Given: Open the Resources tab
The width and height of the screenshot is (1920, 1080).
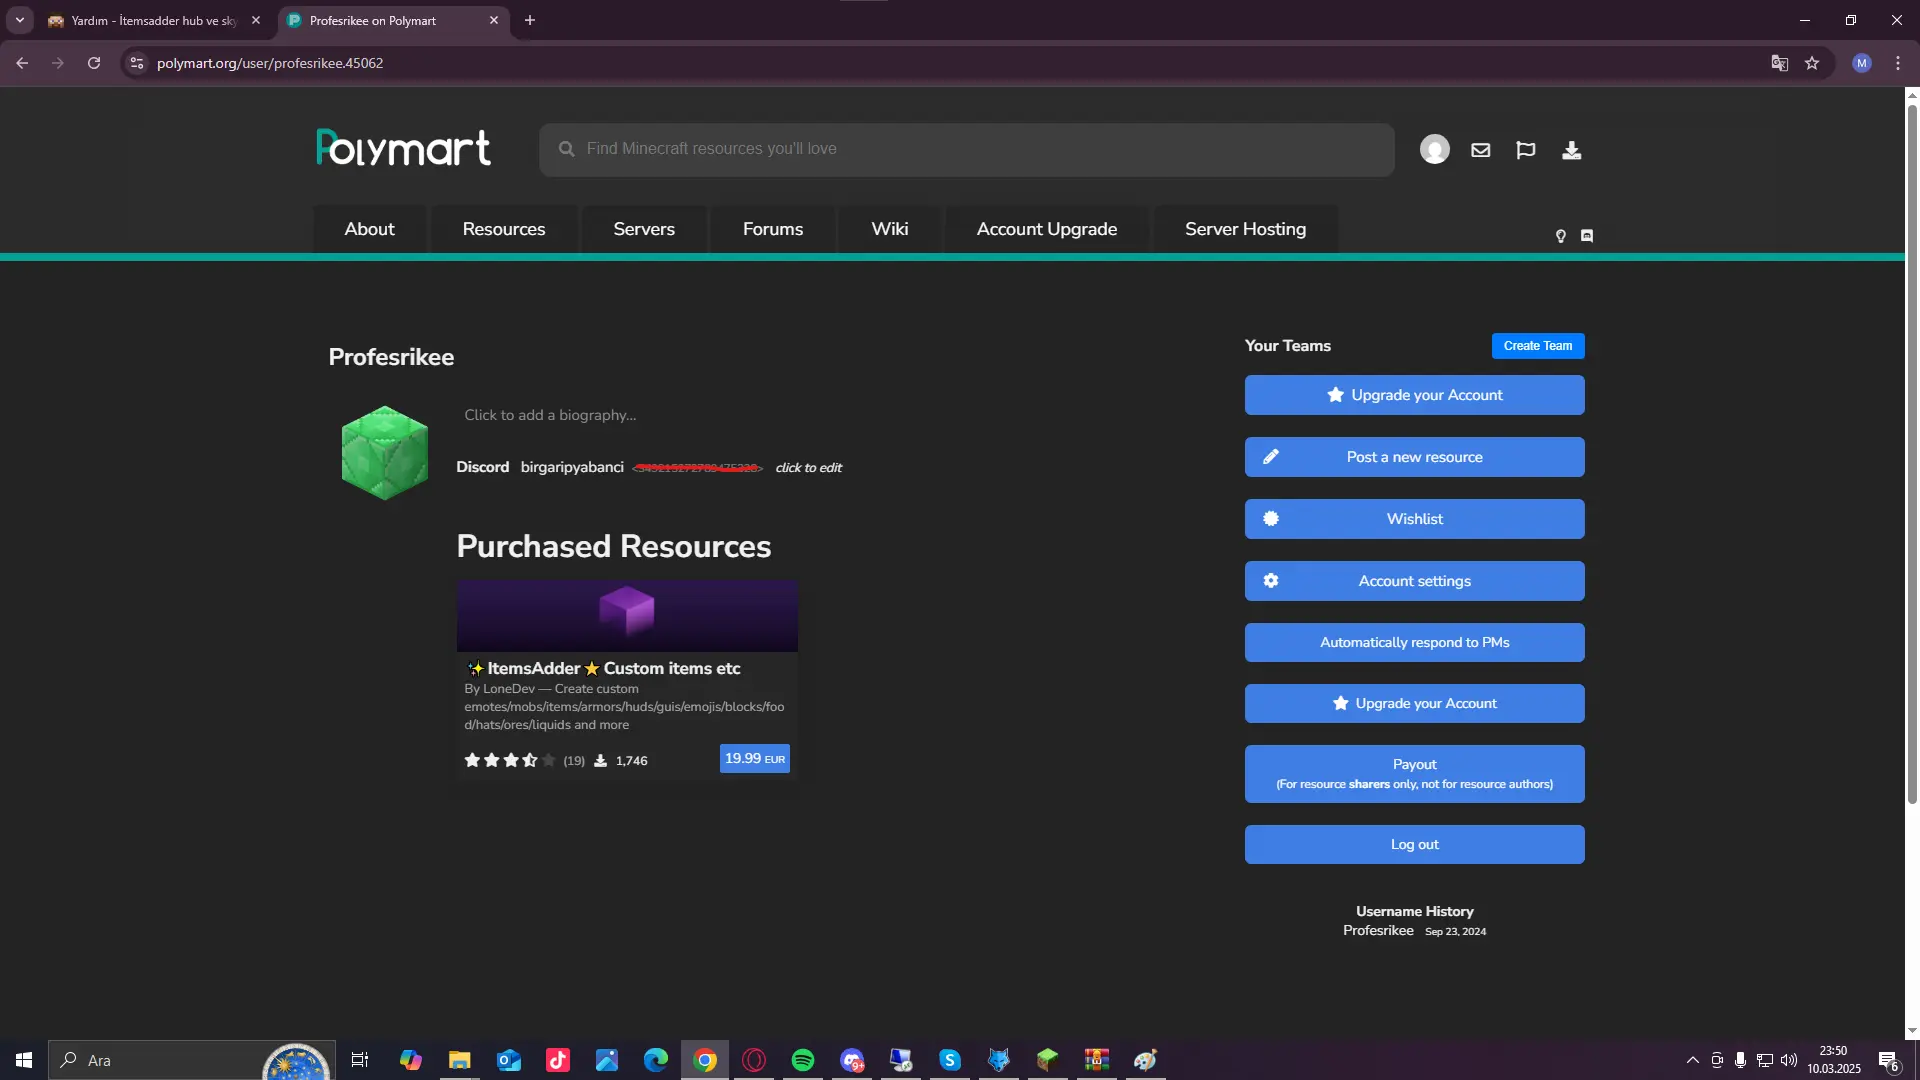Looking at the screenshot, I should tap(504, 229).
